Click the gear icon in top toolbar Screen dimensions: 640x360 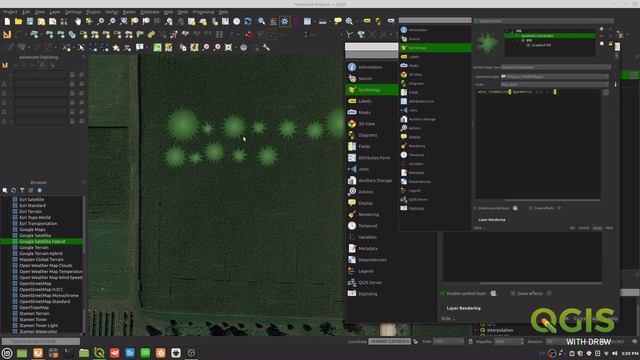(x=284, y=21)
